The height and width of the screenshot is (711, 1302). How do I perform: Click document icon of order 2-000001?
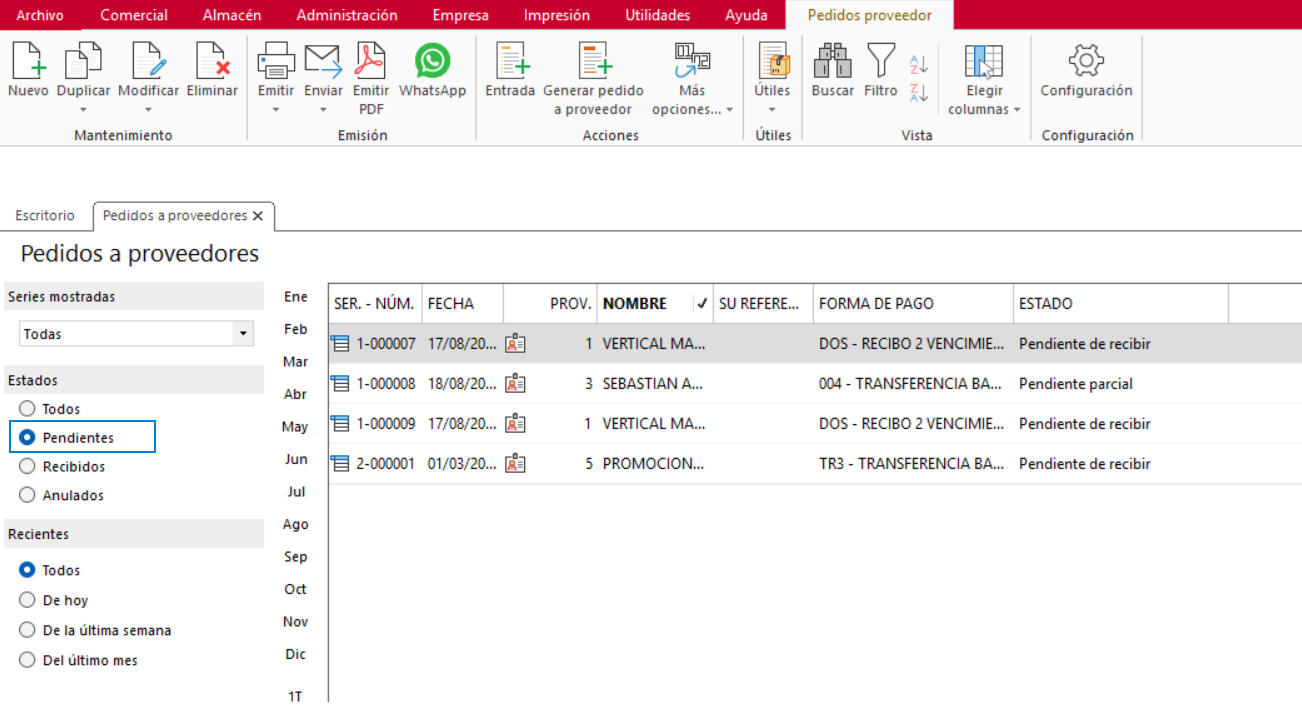click(340, 464)
